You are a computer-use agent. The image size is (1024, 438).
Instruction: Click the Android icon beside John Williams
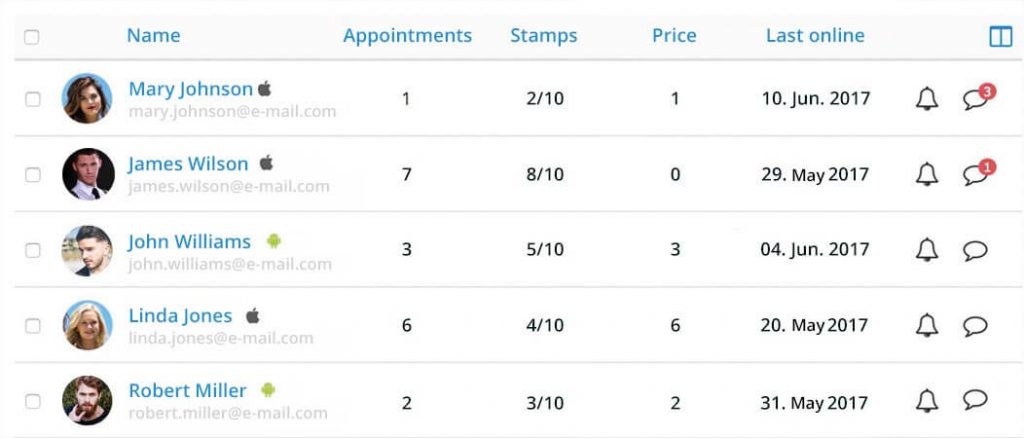274,241
